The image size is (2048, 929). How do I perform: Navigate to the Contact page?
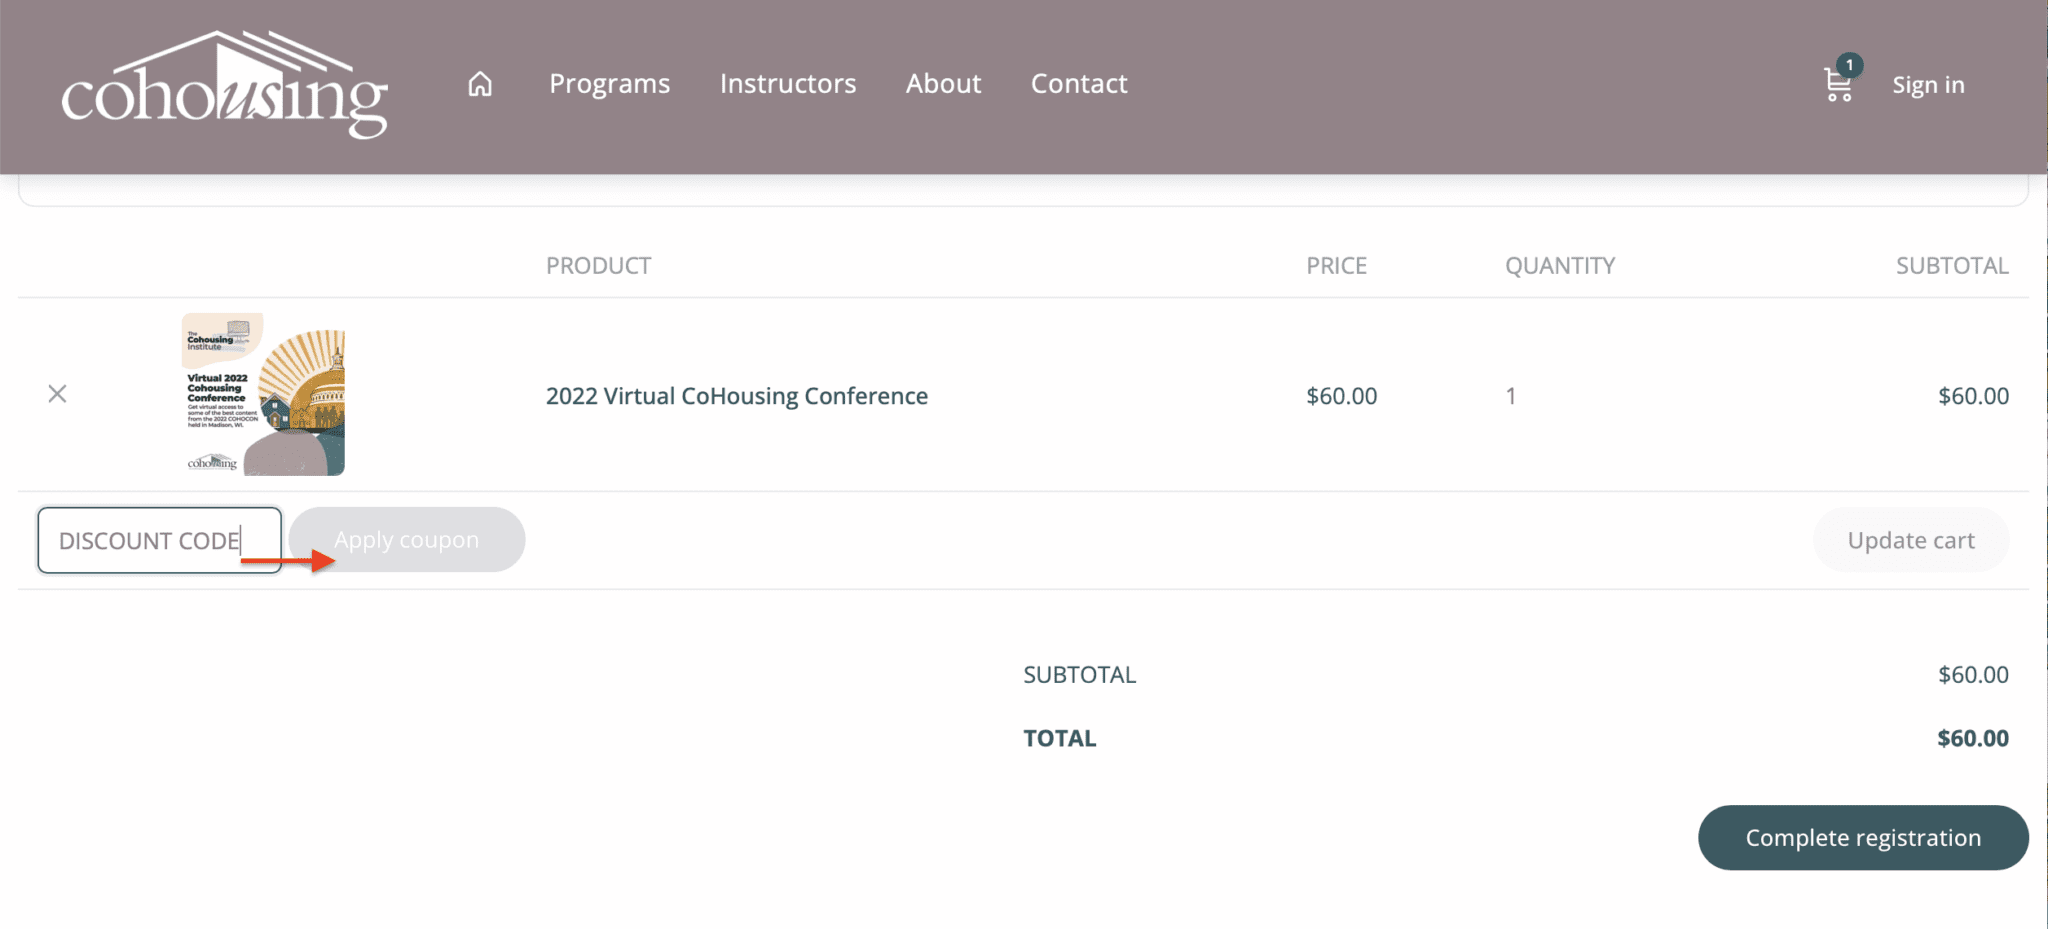1079,84
